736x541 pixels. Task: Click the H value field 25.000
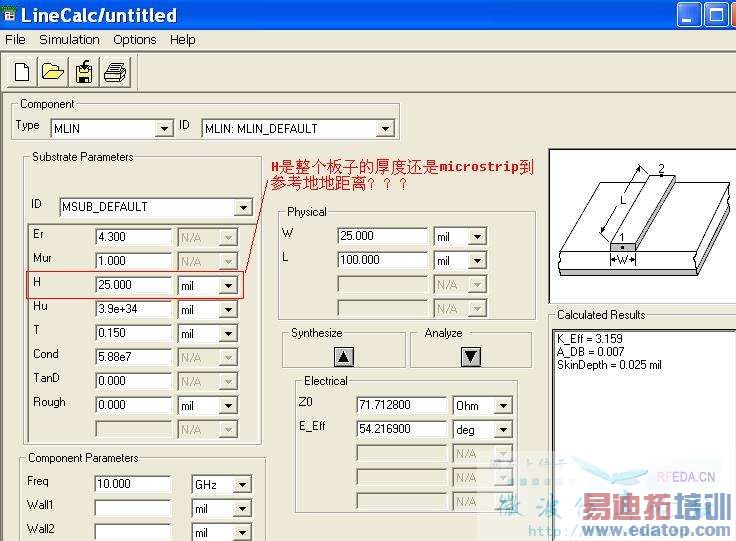coord(133,285)
